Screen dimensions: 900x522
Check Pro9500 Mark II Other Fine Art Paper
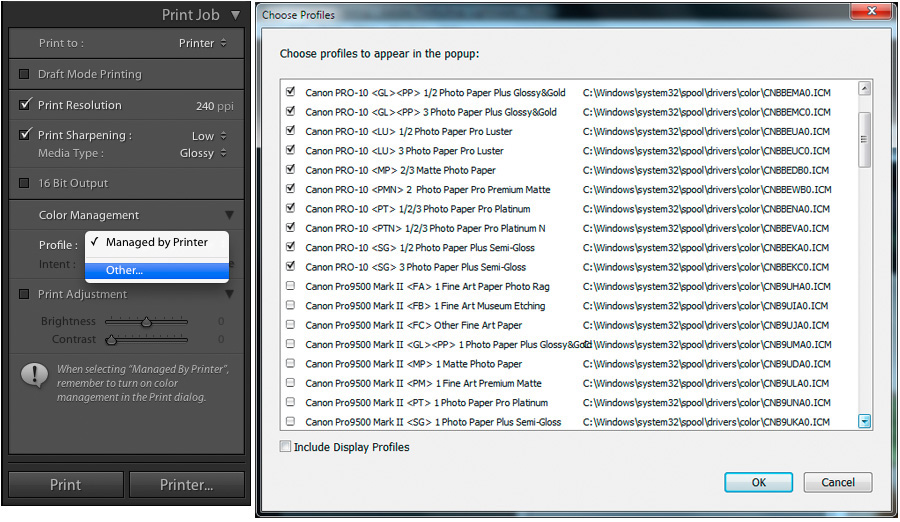290,324
